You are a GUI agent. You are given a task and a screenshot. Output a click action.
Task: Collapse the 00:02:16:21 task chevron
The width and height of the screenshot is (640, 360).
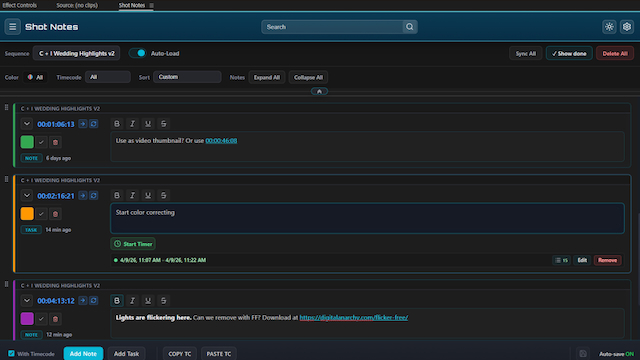pyautogui.click(x=27, y=196)
